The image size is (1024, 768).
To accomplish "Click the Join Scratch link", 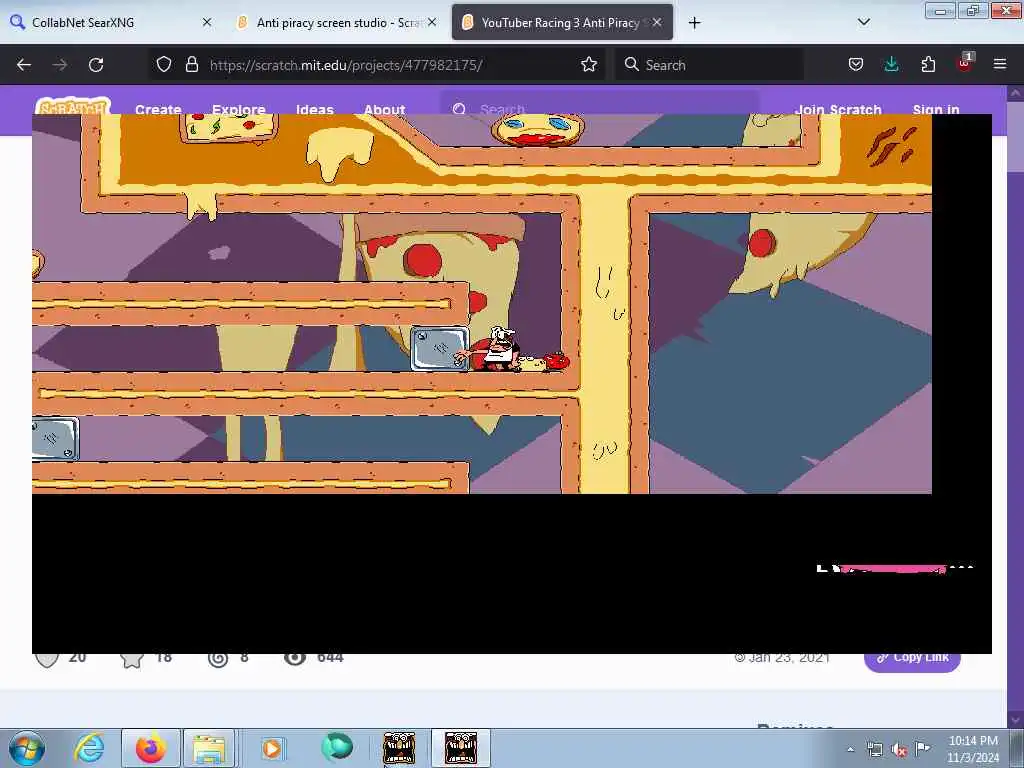I will [838, 109].
